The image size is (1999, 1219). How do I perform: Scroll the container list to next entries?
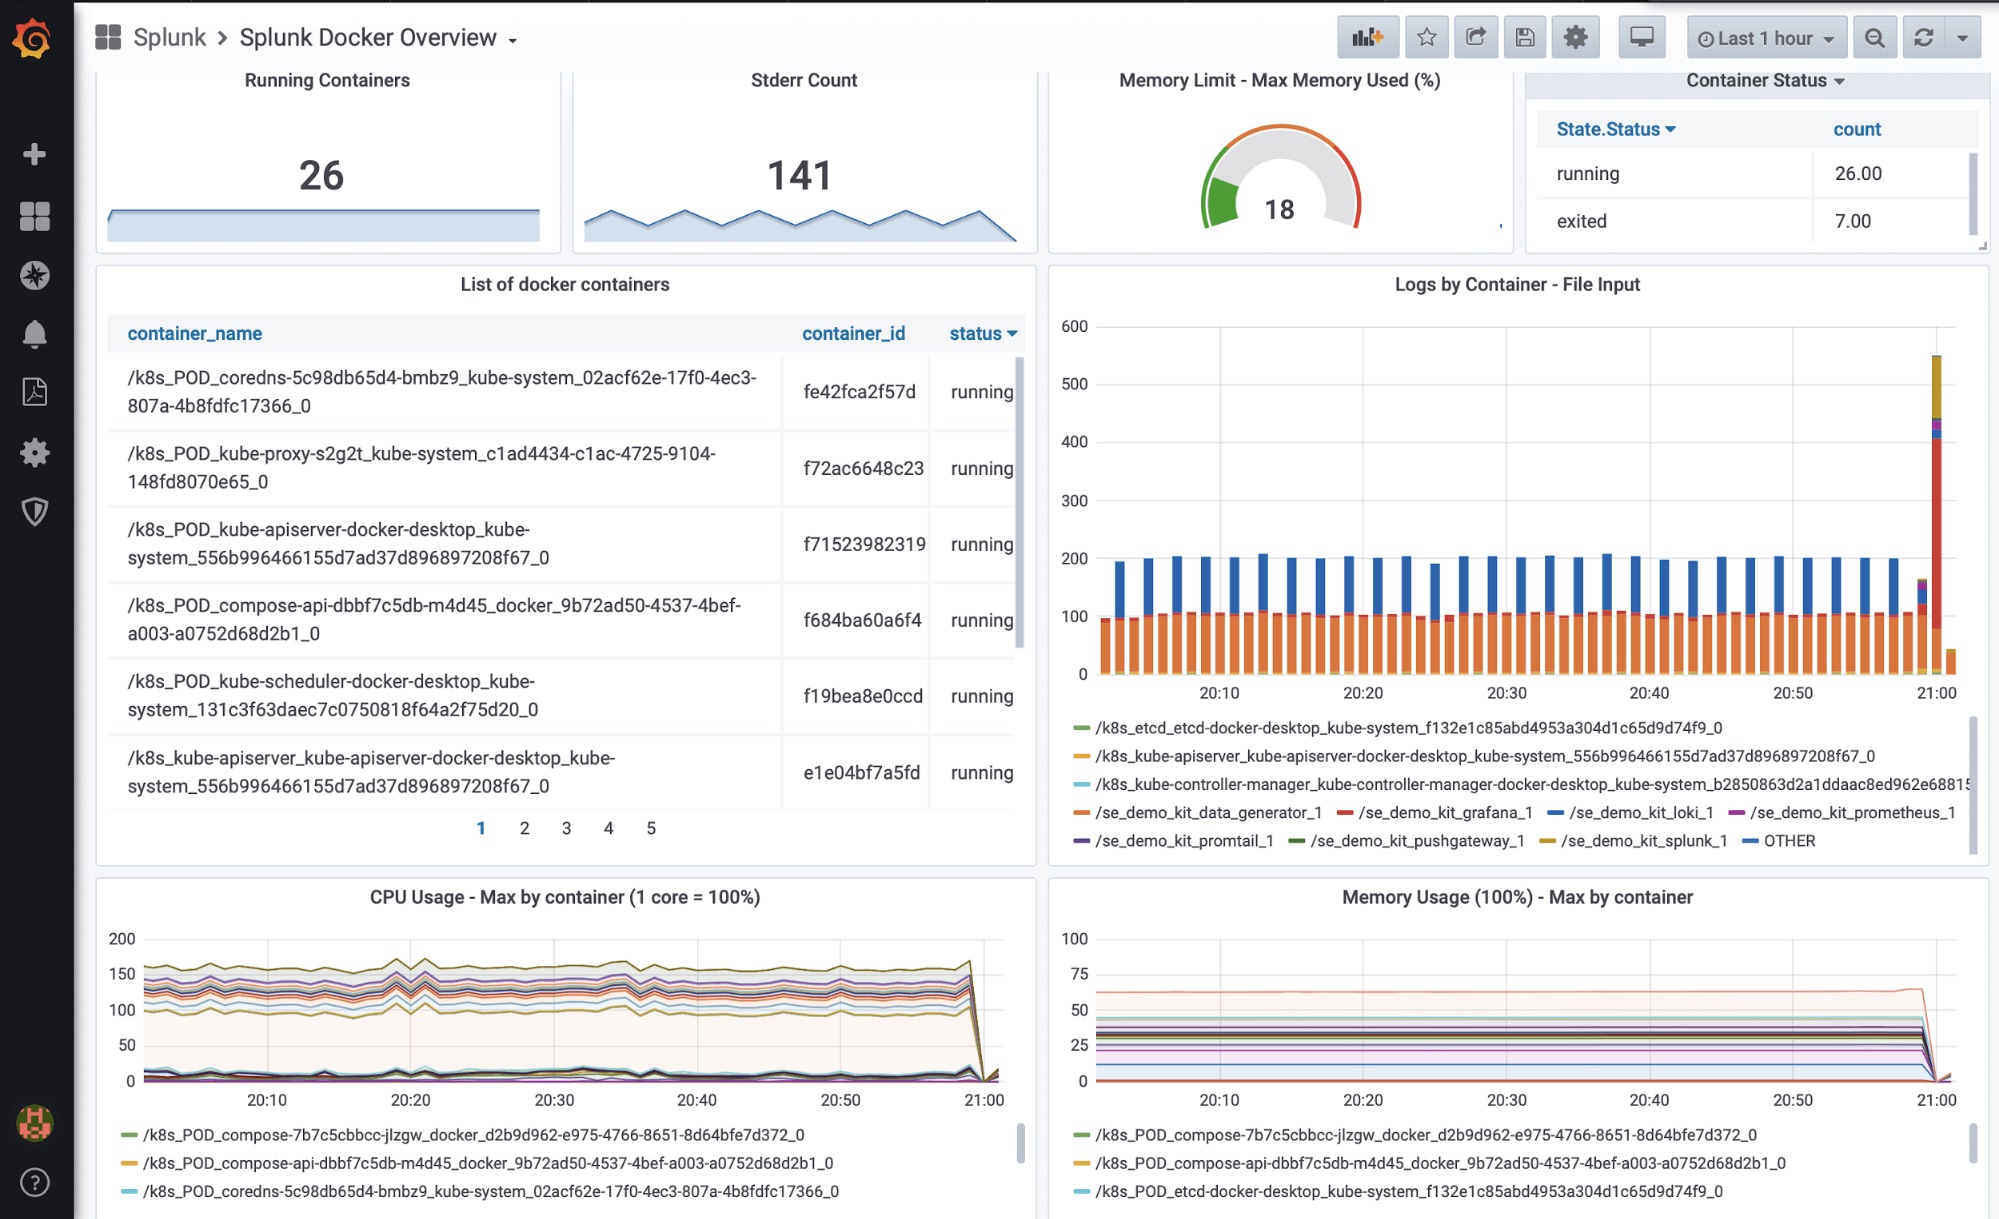click(523, 826)
